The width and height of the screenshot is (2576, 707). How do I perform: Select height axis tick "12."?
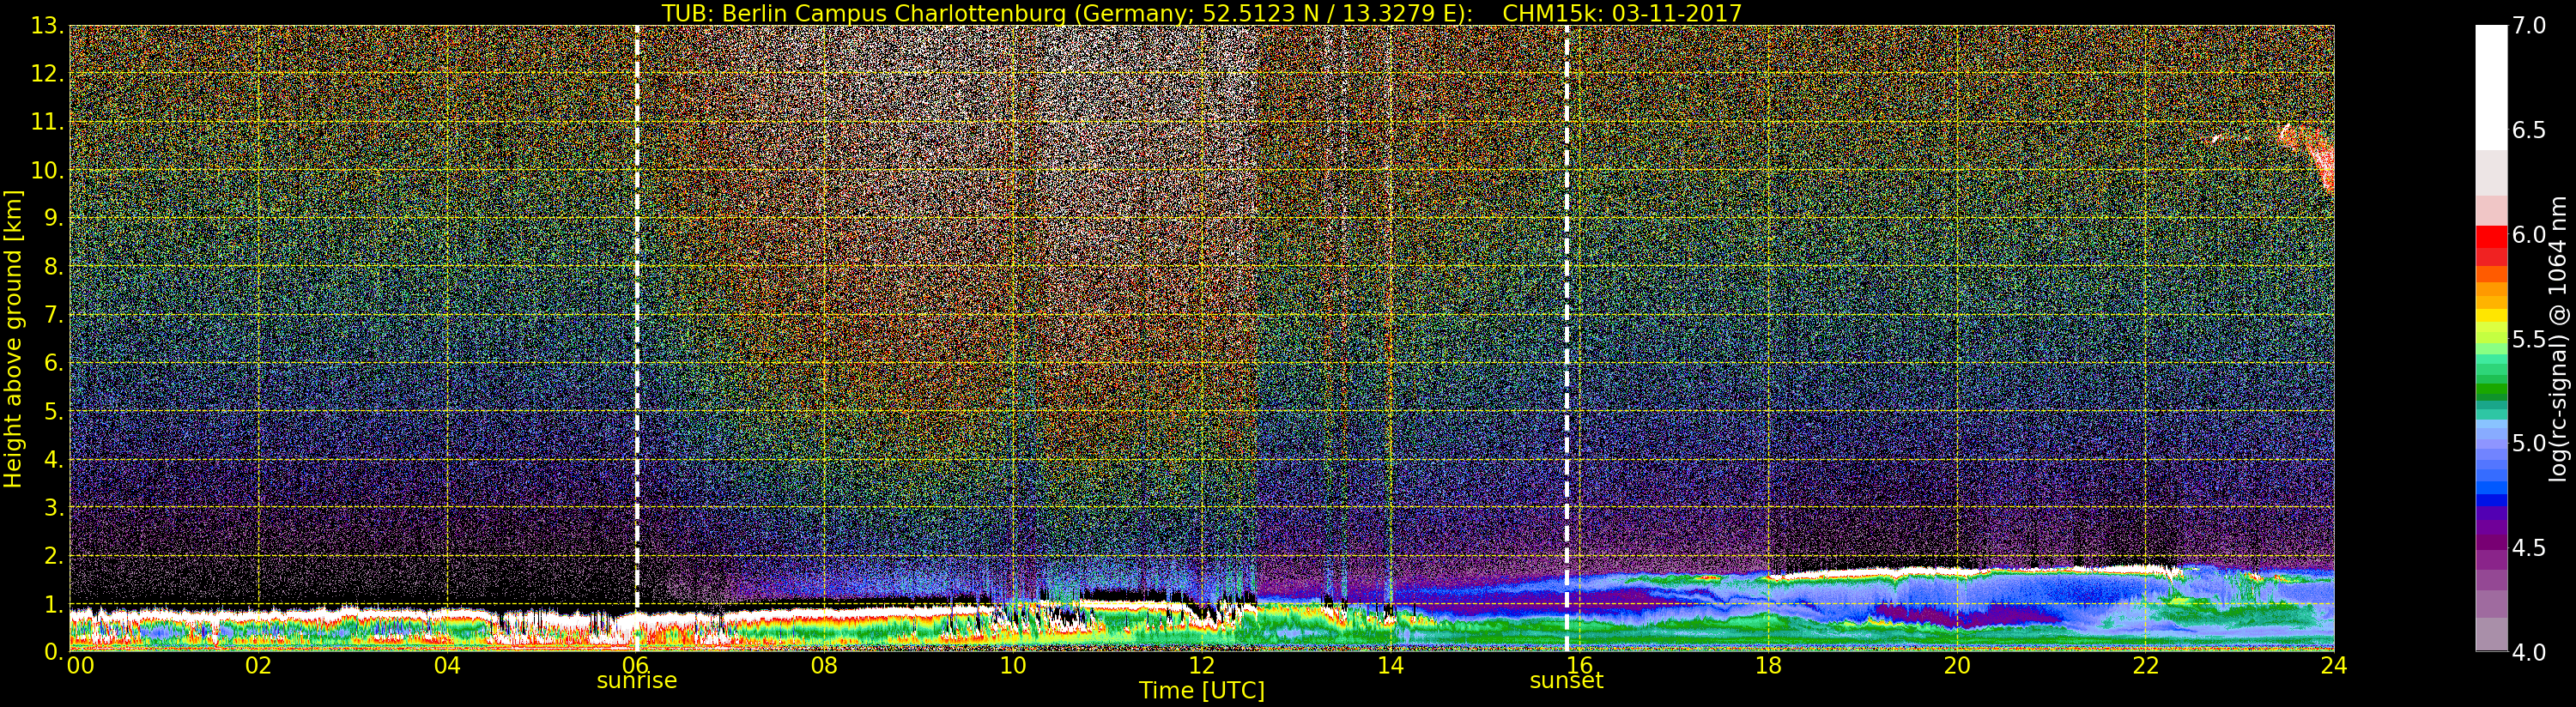[x=47, y=74]
